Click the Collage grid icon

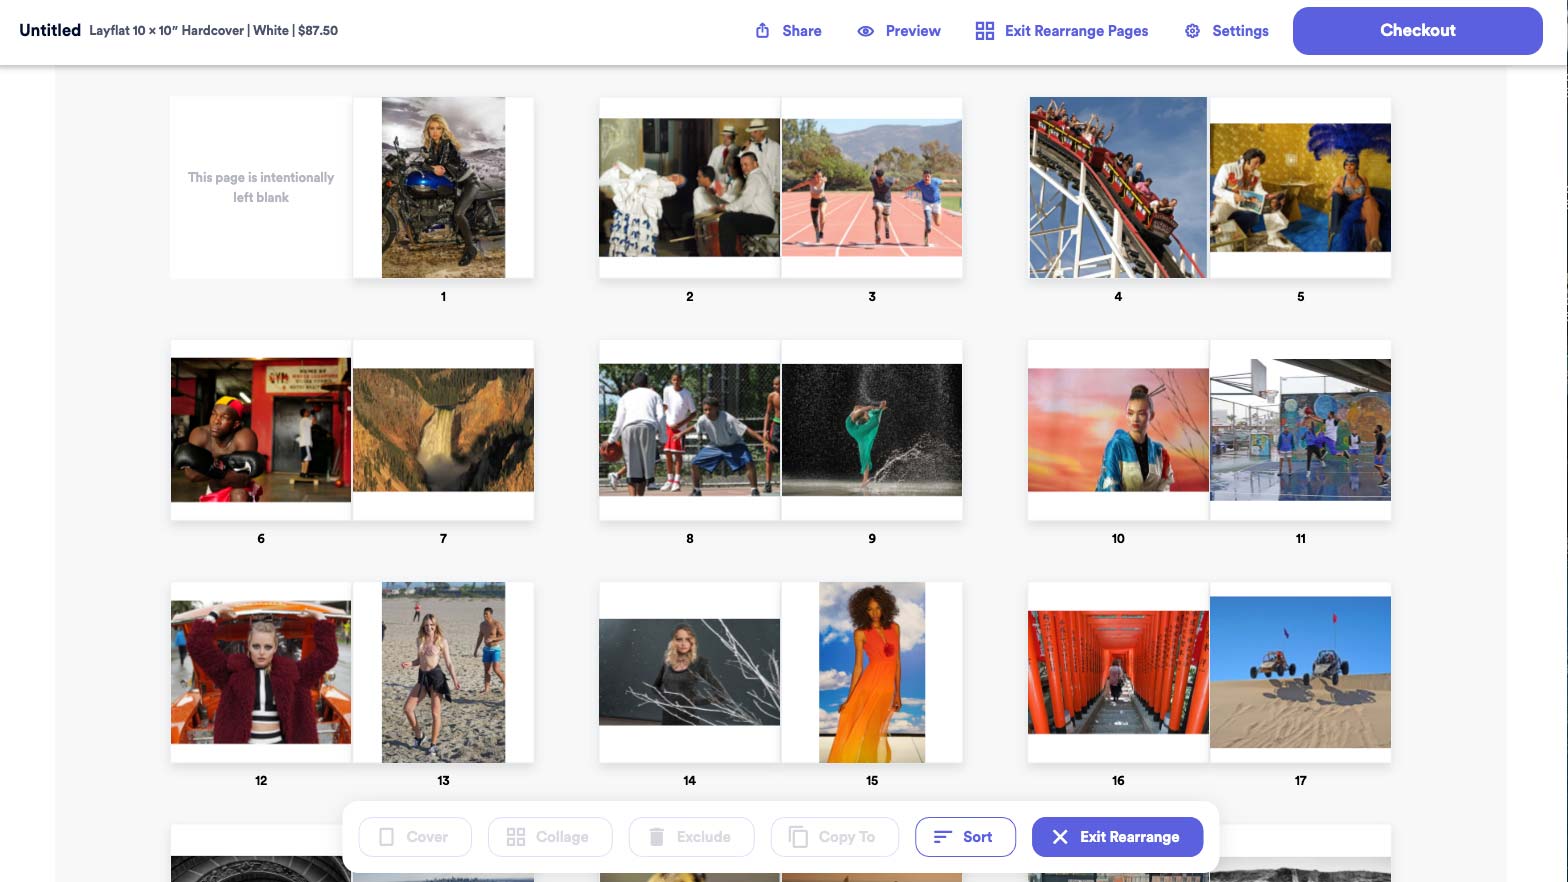pos(516,837)
